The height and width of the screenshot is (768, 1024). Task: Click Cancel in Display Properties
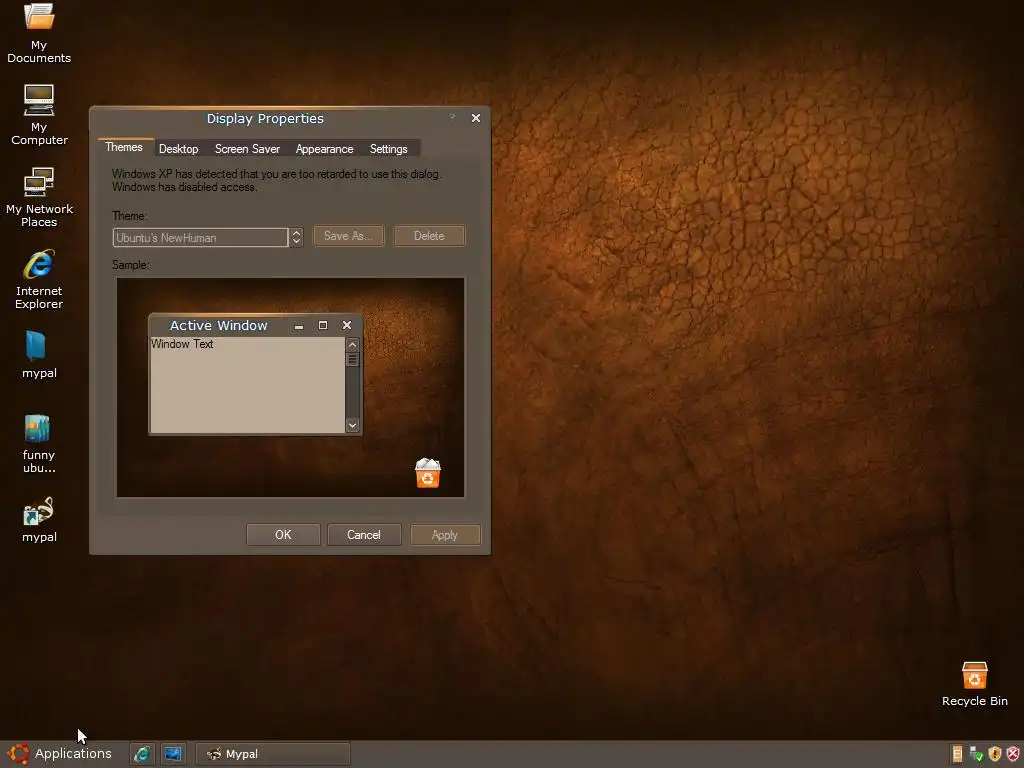point(364,535)
